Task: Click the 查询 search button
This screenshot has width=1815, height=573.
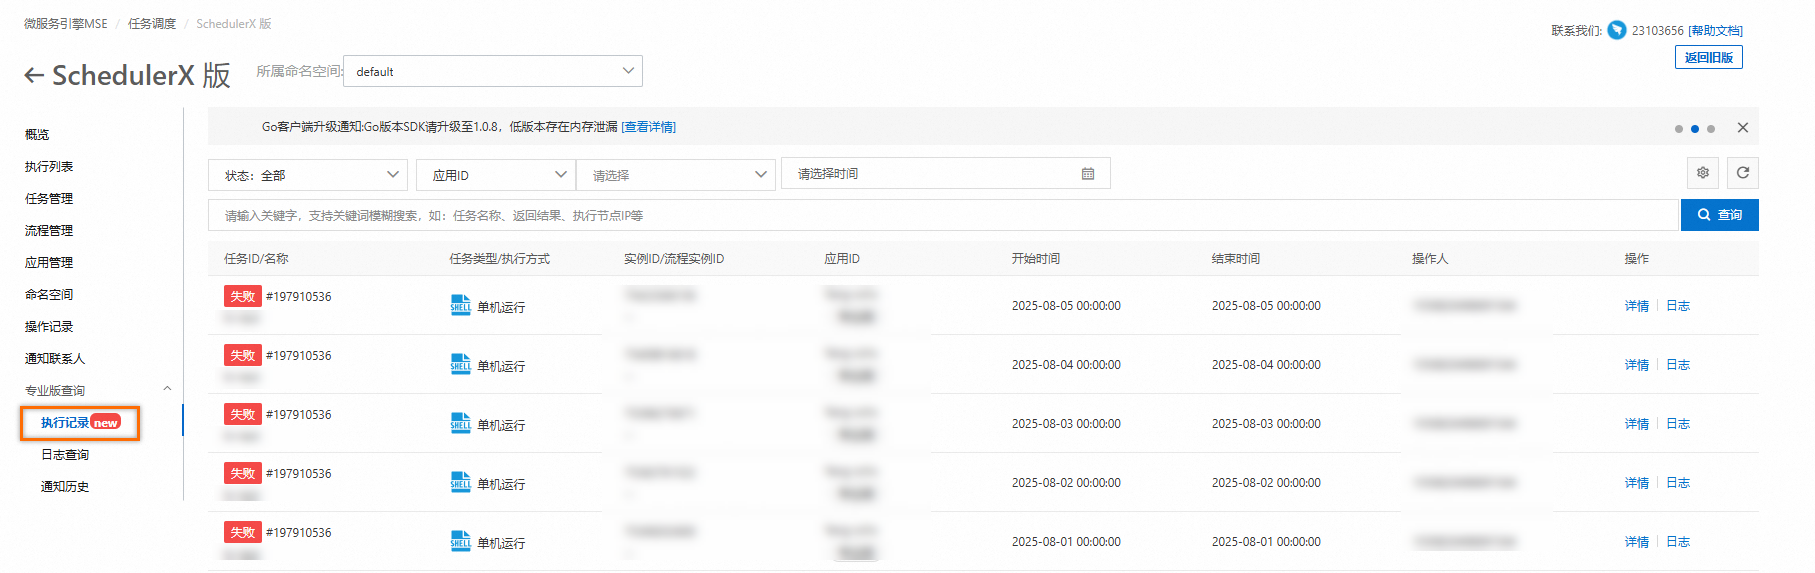Action: click(x=1720, y=215)
